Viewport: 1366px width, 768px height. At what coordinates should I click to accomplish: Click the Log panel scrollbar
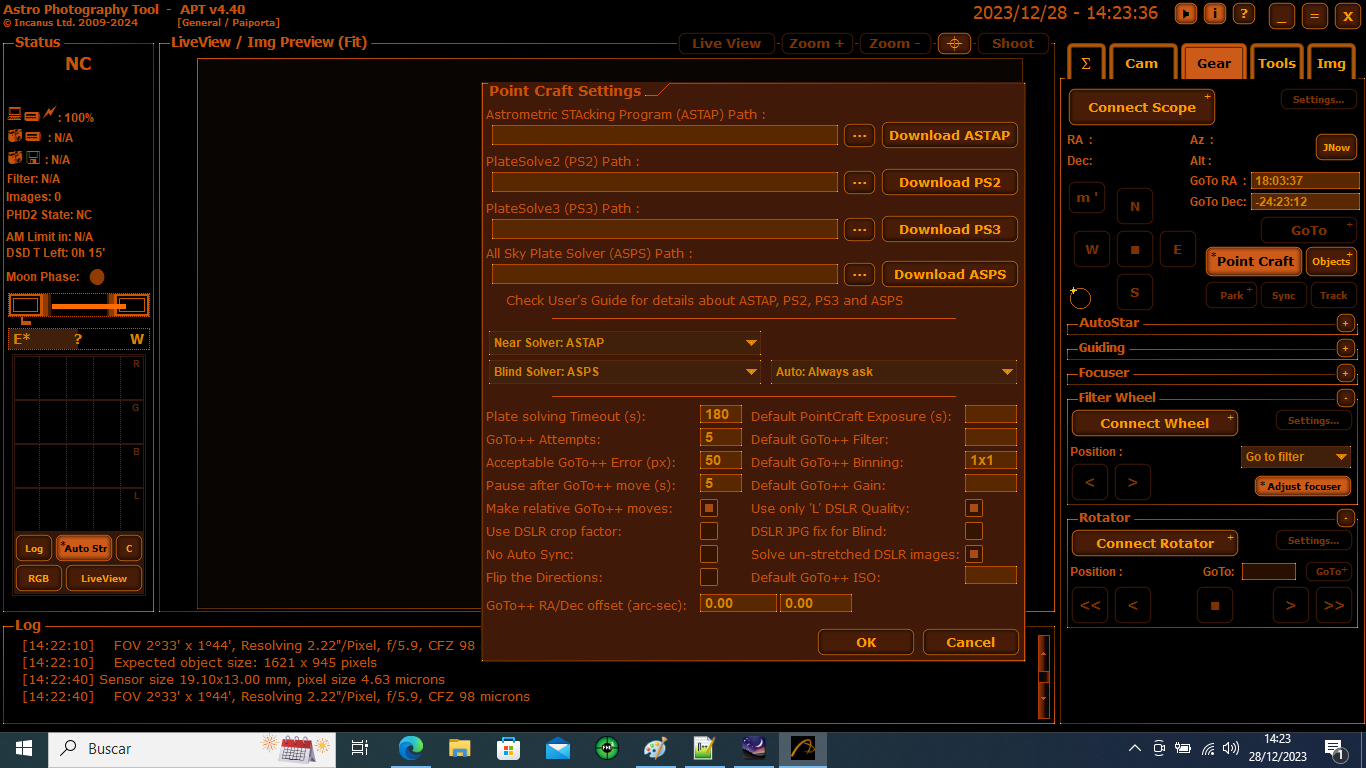point(1045,676)
